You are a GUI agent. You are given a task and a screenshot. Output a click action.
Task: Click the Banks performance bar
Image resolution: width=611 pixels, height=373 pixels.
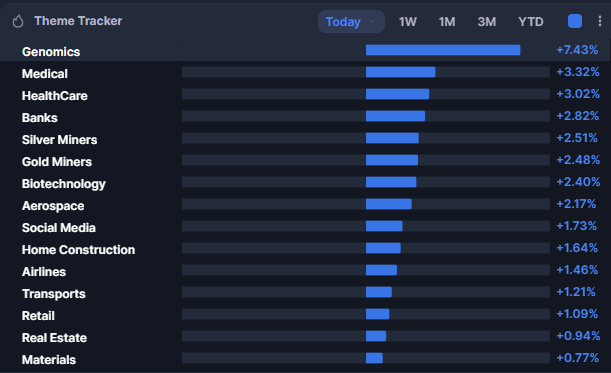pos(396,116)
